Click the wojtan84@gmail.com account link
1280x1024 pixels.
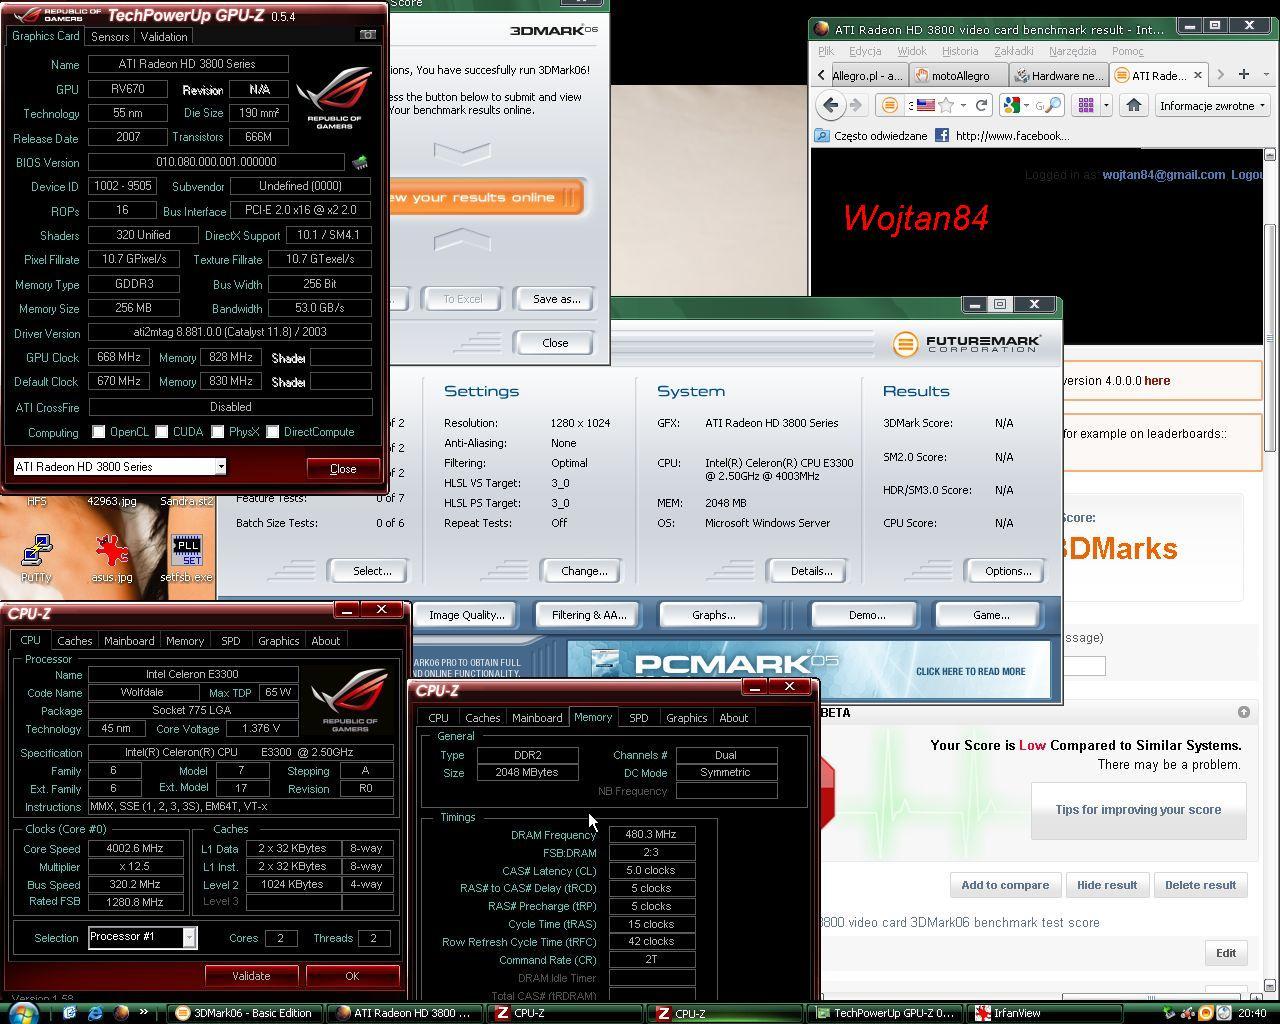tap(1163, 175)
